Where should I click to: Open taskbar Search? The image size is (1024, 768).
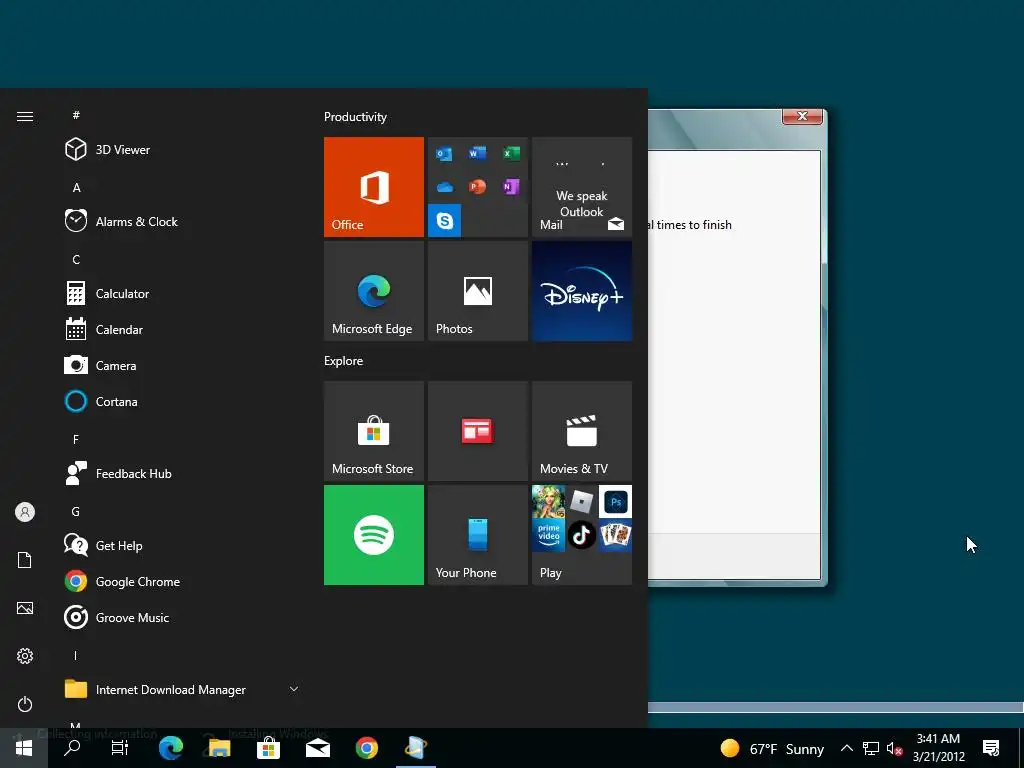click(72, 748)
